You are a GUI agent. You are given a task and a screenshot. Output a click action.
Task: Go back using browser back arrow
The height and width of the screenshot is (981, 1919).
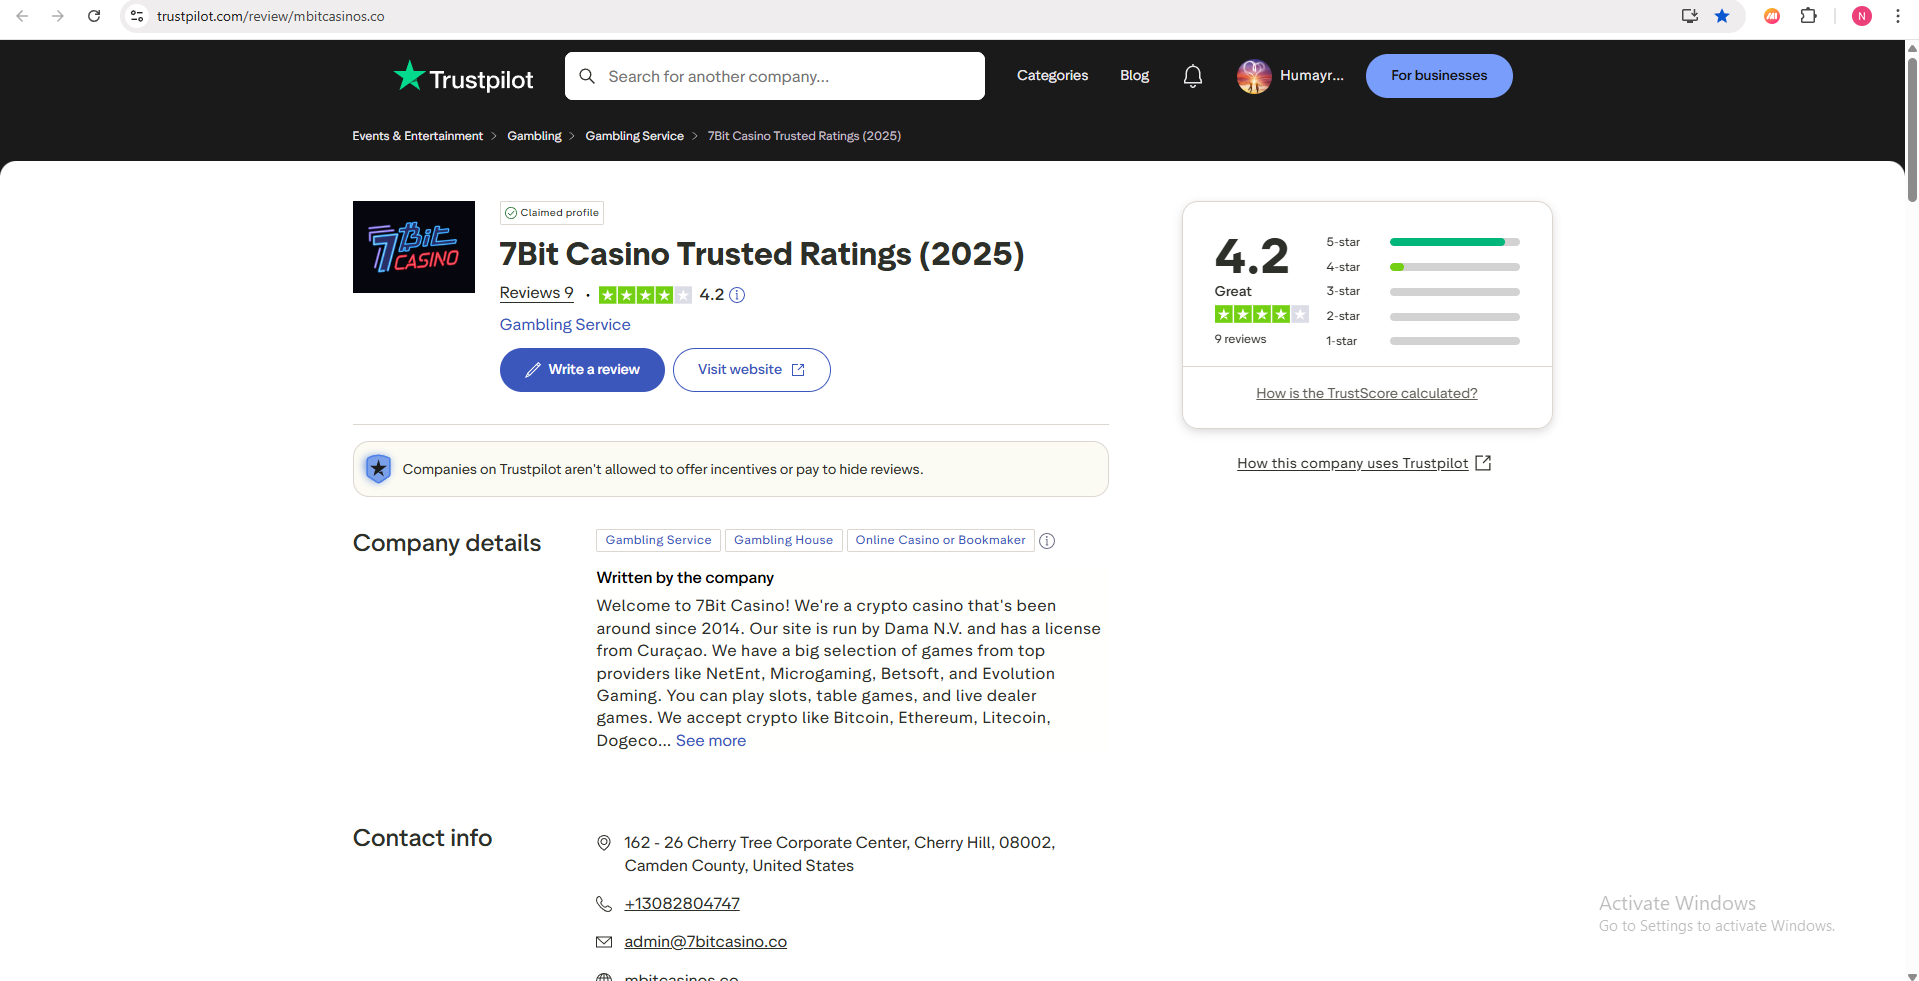22,16
